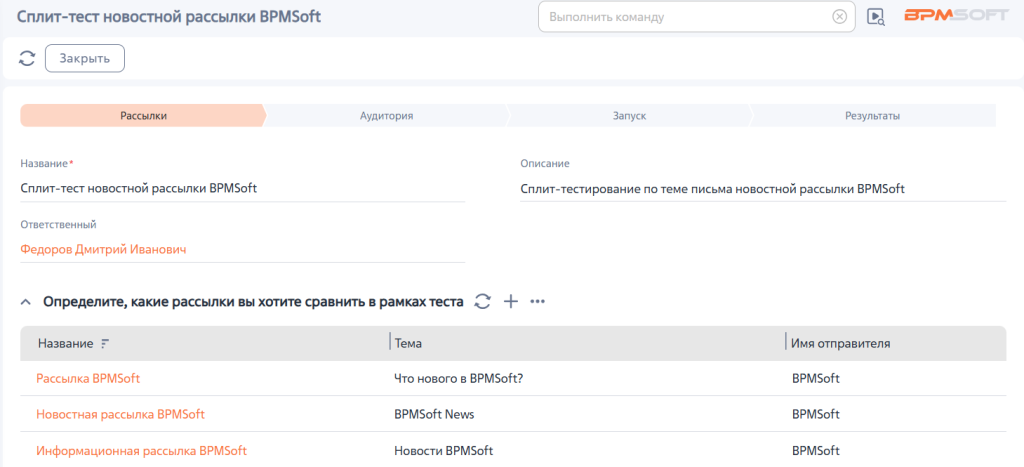
Task: Click sender BPMSoft in Информационная рассылка row
Action: pyautogui.click(x=816, y=451)
